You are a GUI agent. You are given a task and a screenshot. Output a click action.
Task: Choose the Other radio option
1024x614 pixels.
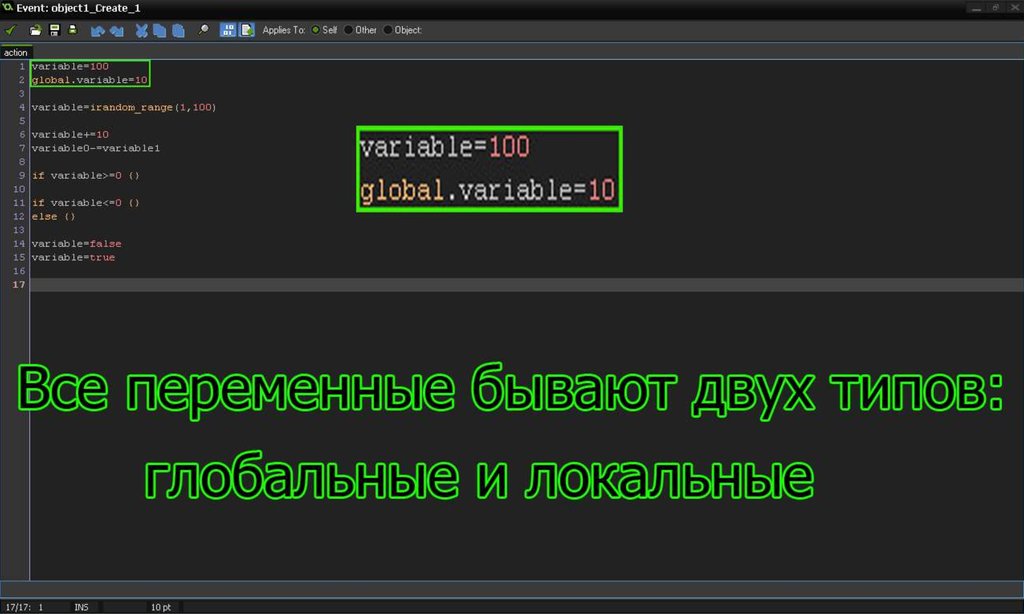point(349,30)
